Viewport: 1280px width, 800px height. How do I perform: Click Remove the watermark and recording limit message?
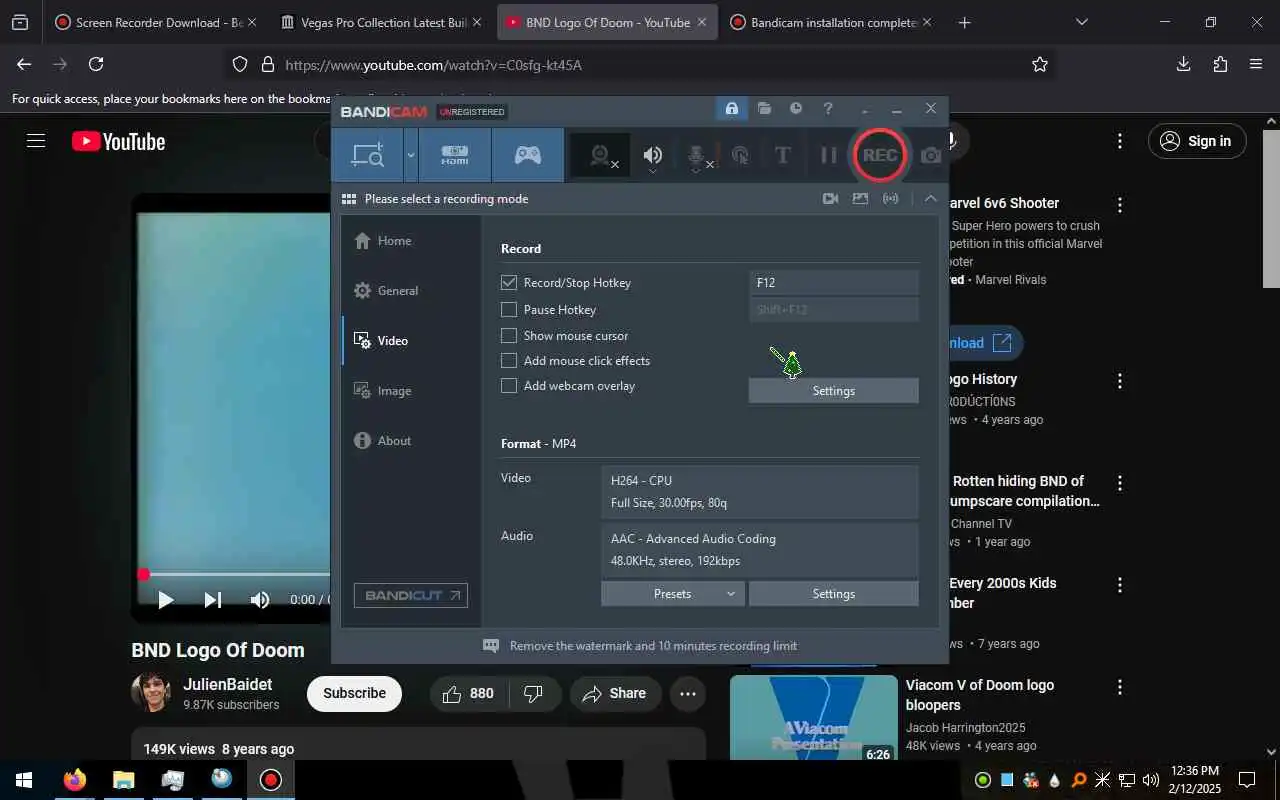click(x=653, y=646)
